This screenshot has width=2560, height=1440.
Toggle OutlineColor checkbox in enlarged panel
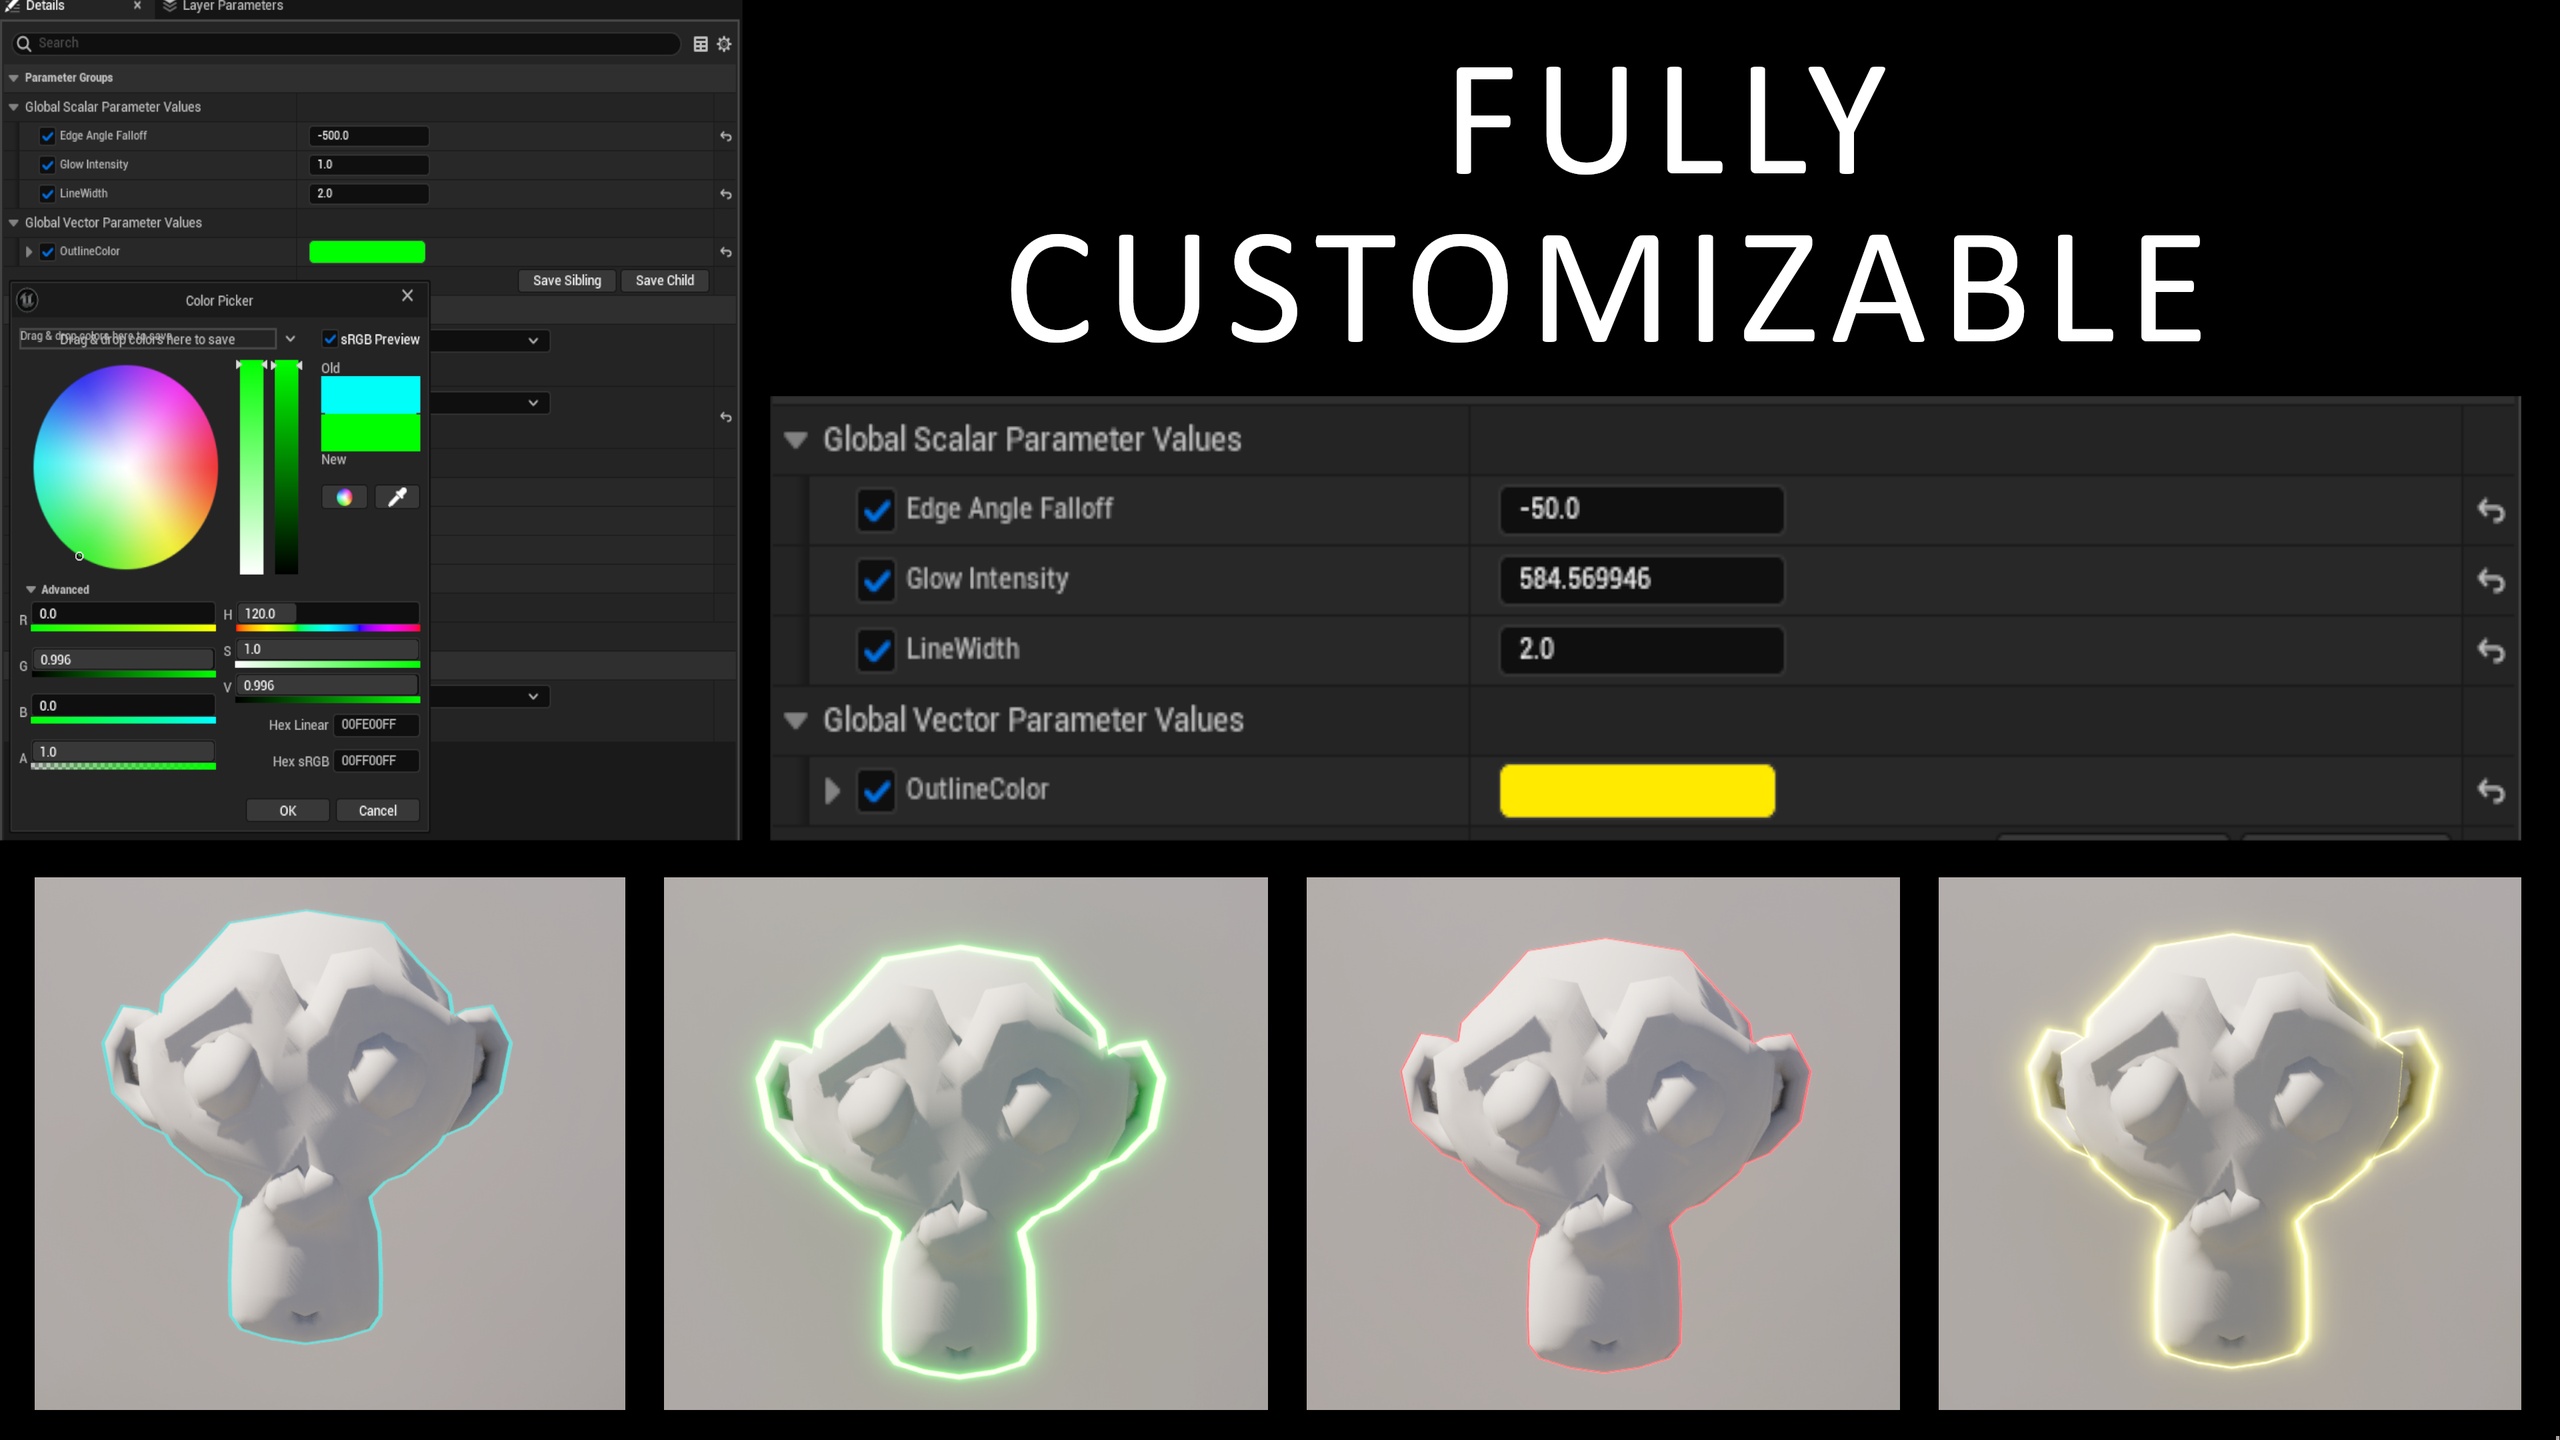pyautogui.click(x=876, y=791)
